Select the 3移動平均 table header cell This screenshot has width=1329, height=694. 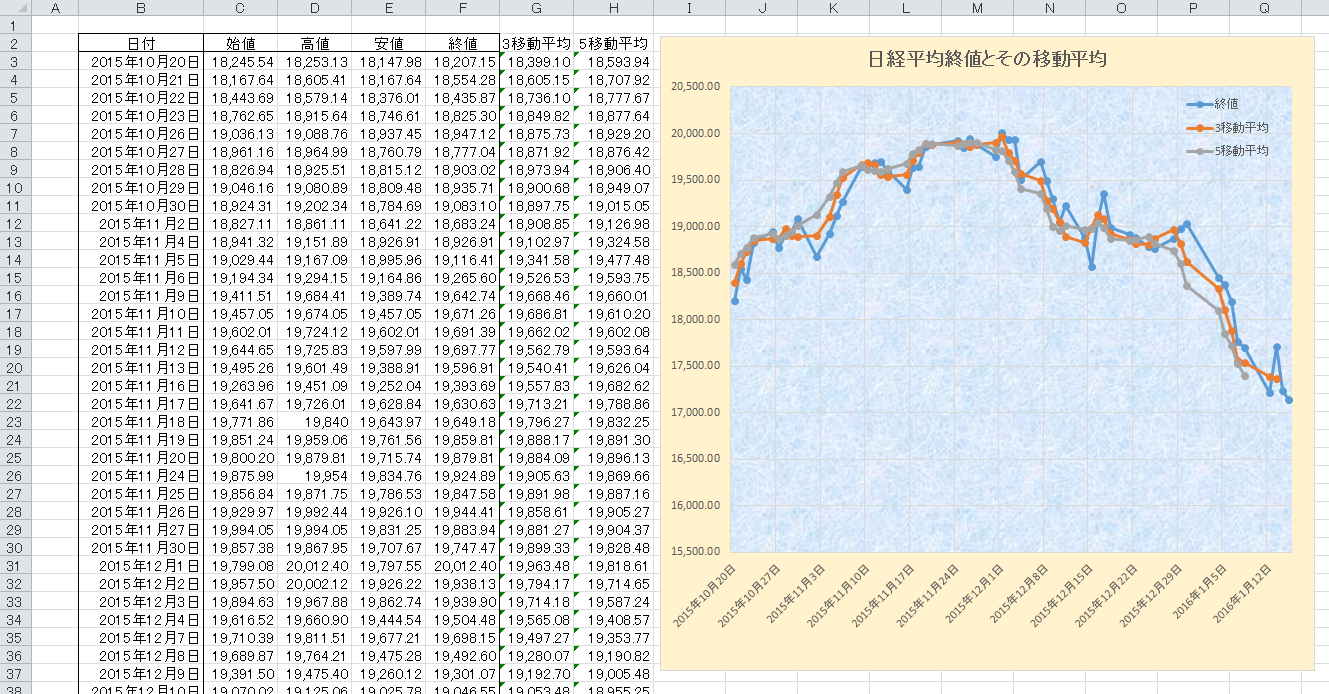537,43
